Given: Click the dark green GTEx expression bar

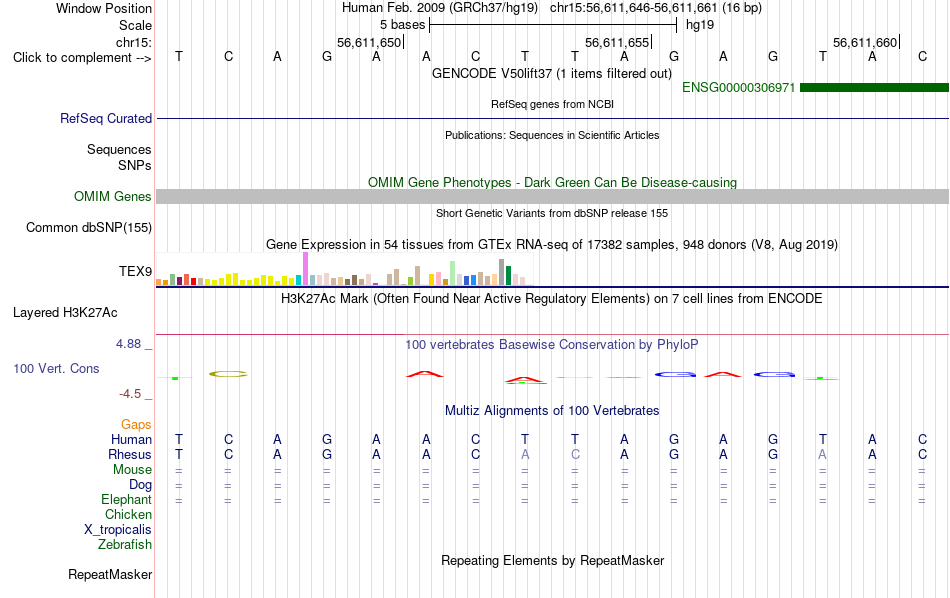Looking at the screenshot, I should (509, 275).
